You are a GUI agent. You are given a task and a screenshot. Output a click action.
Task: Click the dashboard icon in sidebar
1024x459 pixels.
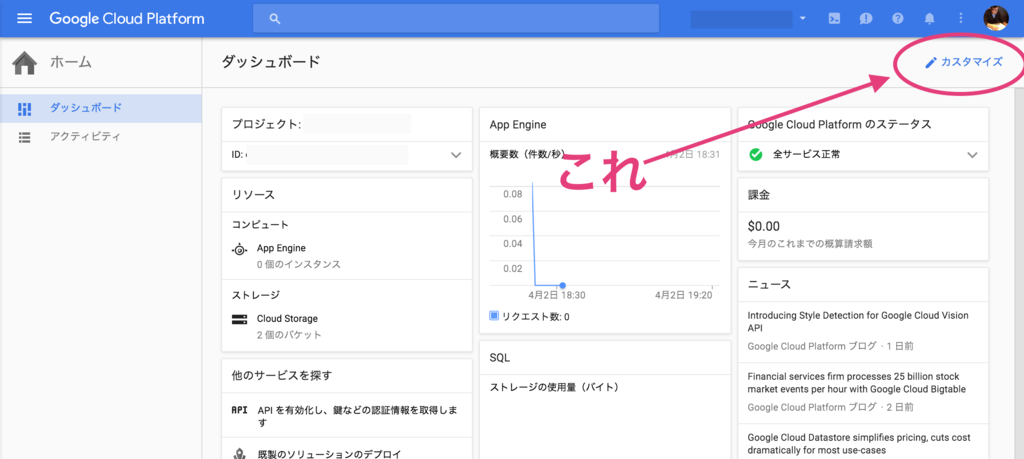[x=25, y=109]
